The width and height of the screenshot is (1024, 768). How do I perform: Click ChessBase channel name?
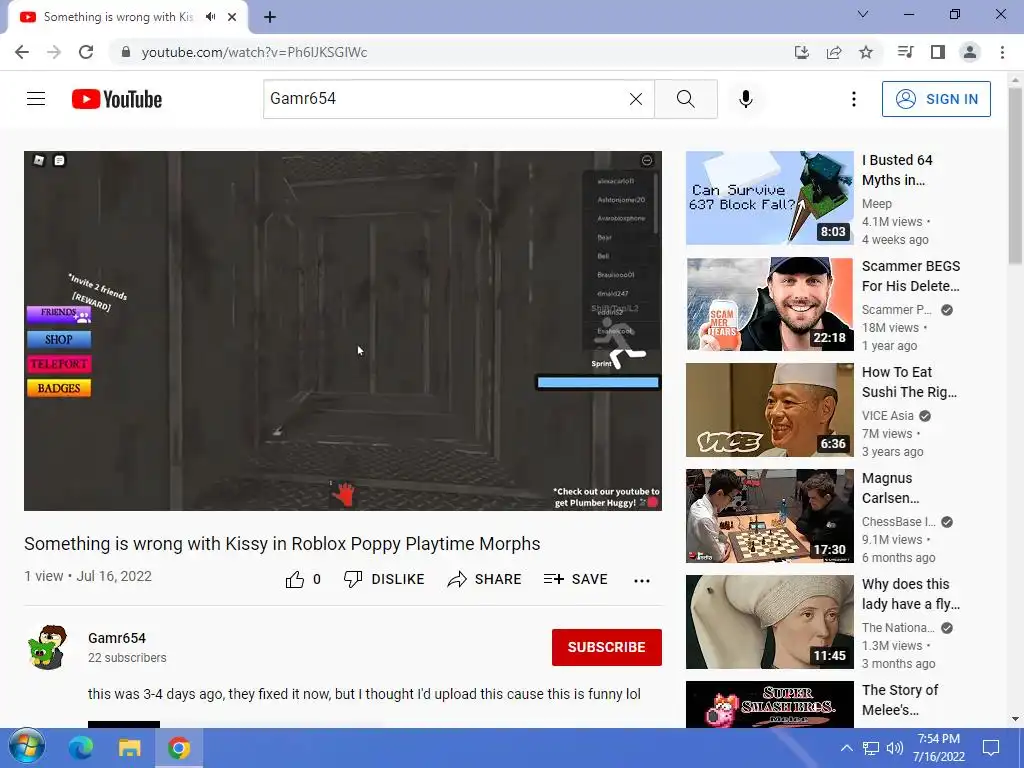[899, 522]
